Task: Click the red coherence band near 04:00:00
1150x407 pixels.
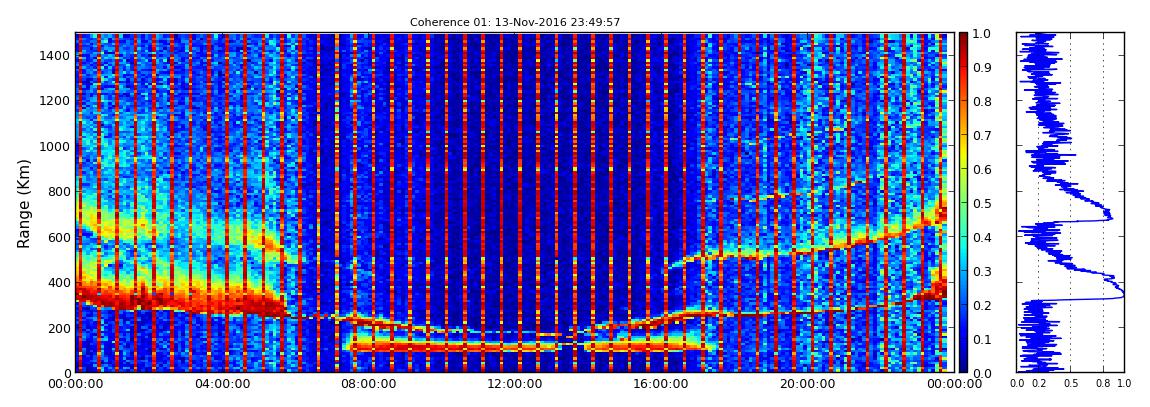Action: 220,302
